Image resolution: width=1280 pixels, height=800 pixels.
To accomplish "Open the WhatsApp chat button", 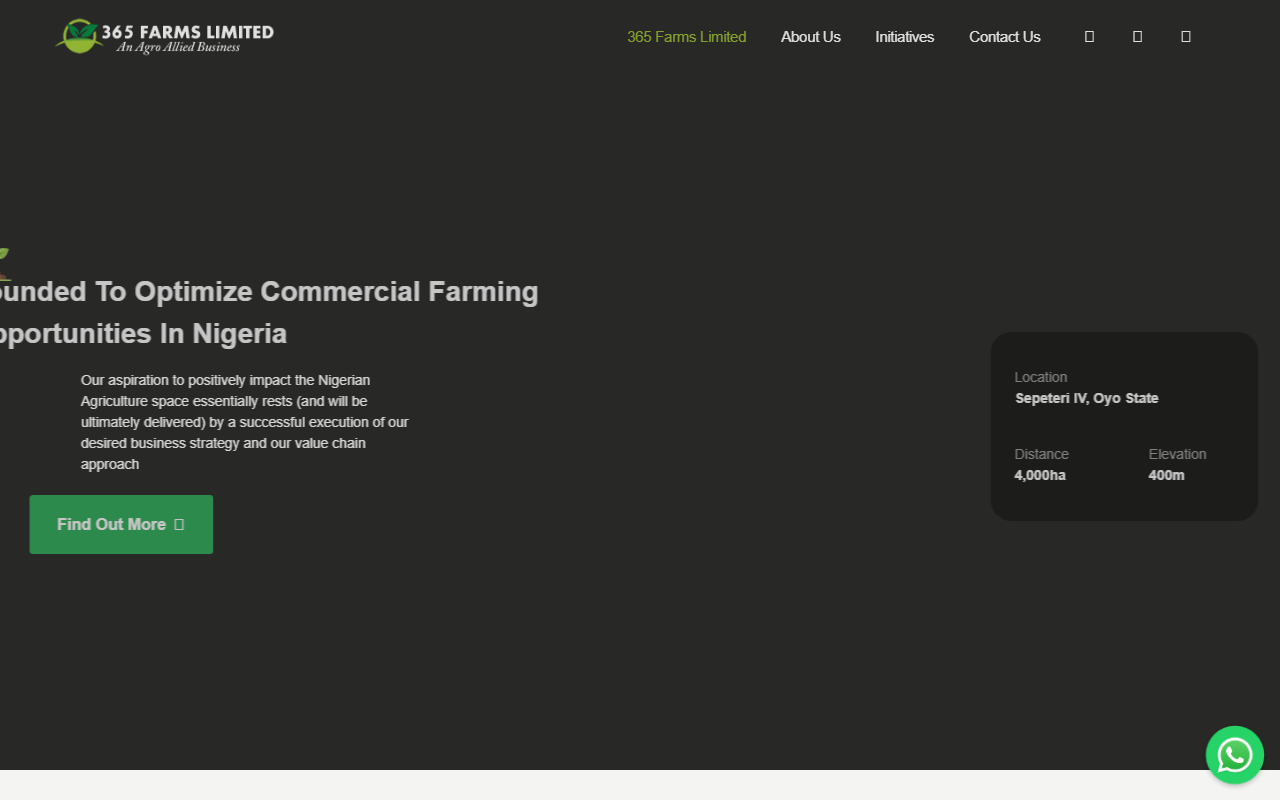I will (1235, 755).
